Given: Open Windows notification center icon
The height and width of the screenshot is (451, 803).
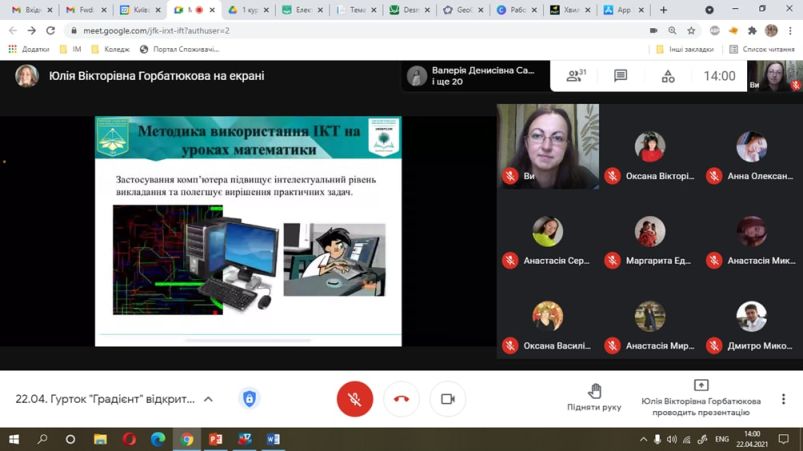Looking at the screenshot, I should (x=784, y=439).
